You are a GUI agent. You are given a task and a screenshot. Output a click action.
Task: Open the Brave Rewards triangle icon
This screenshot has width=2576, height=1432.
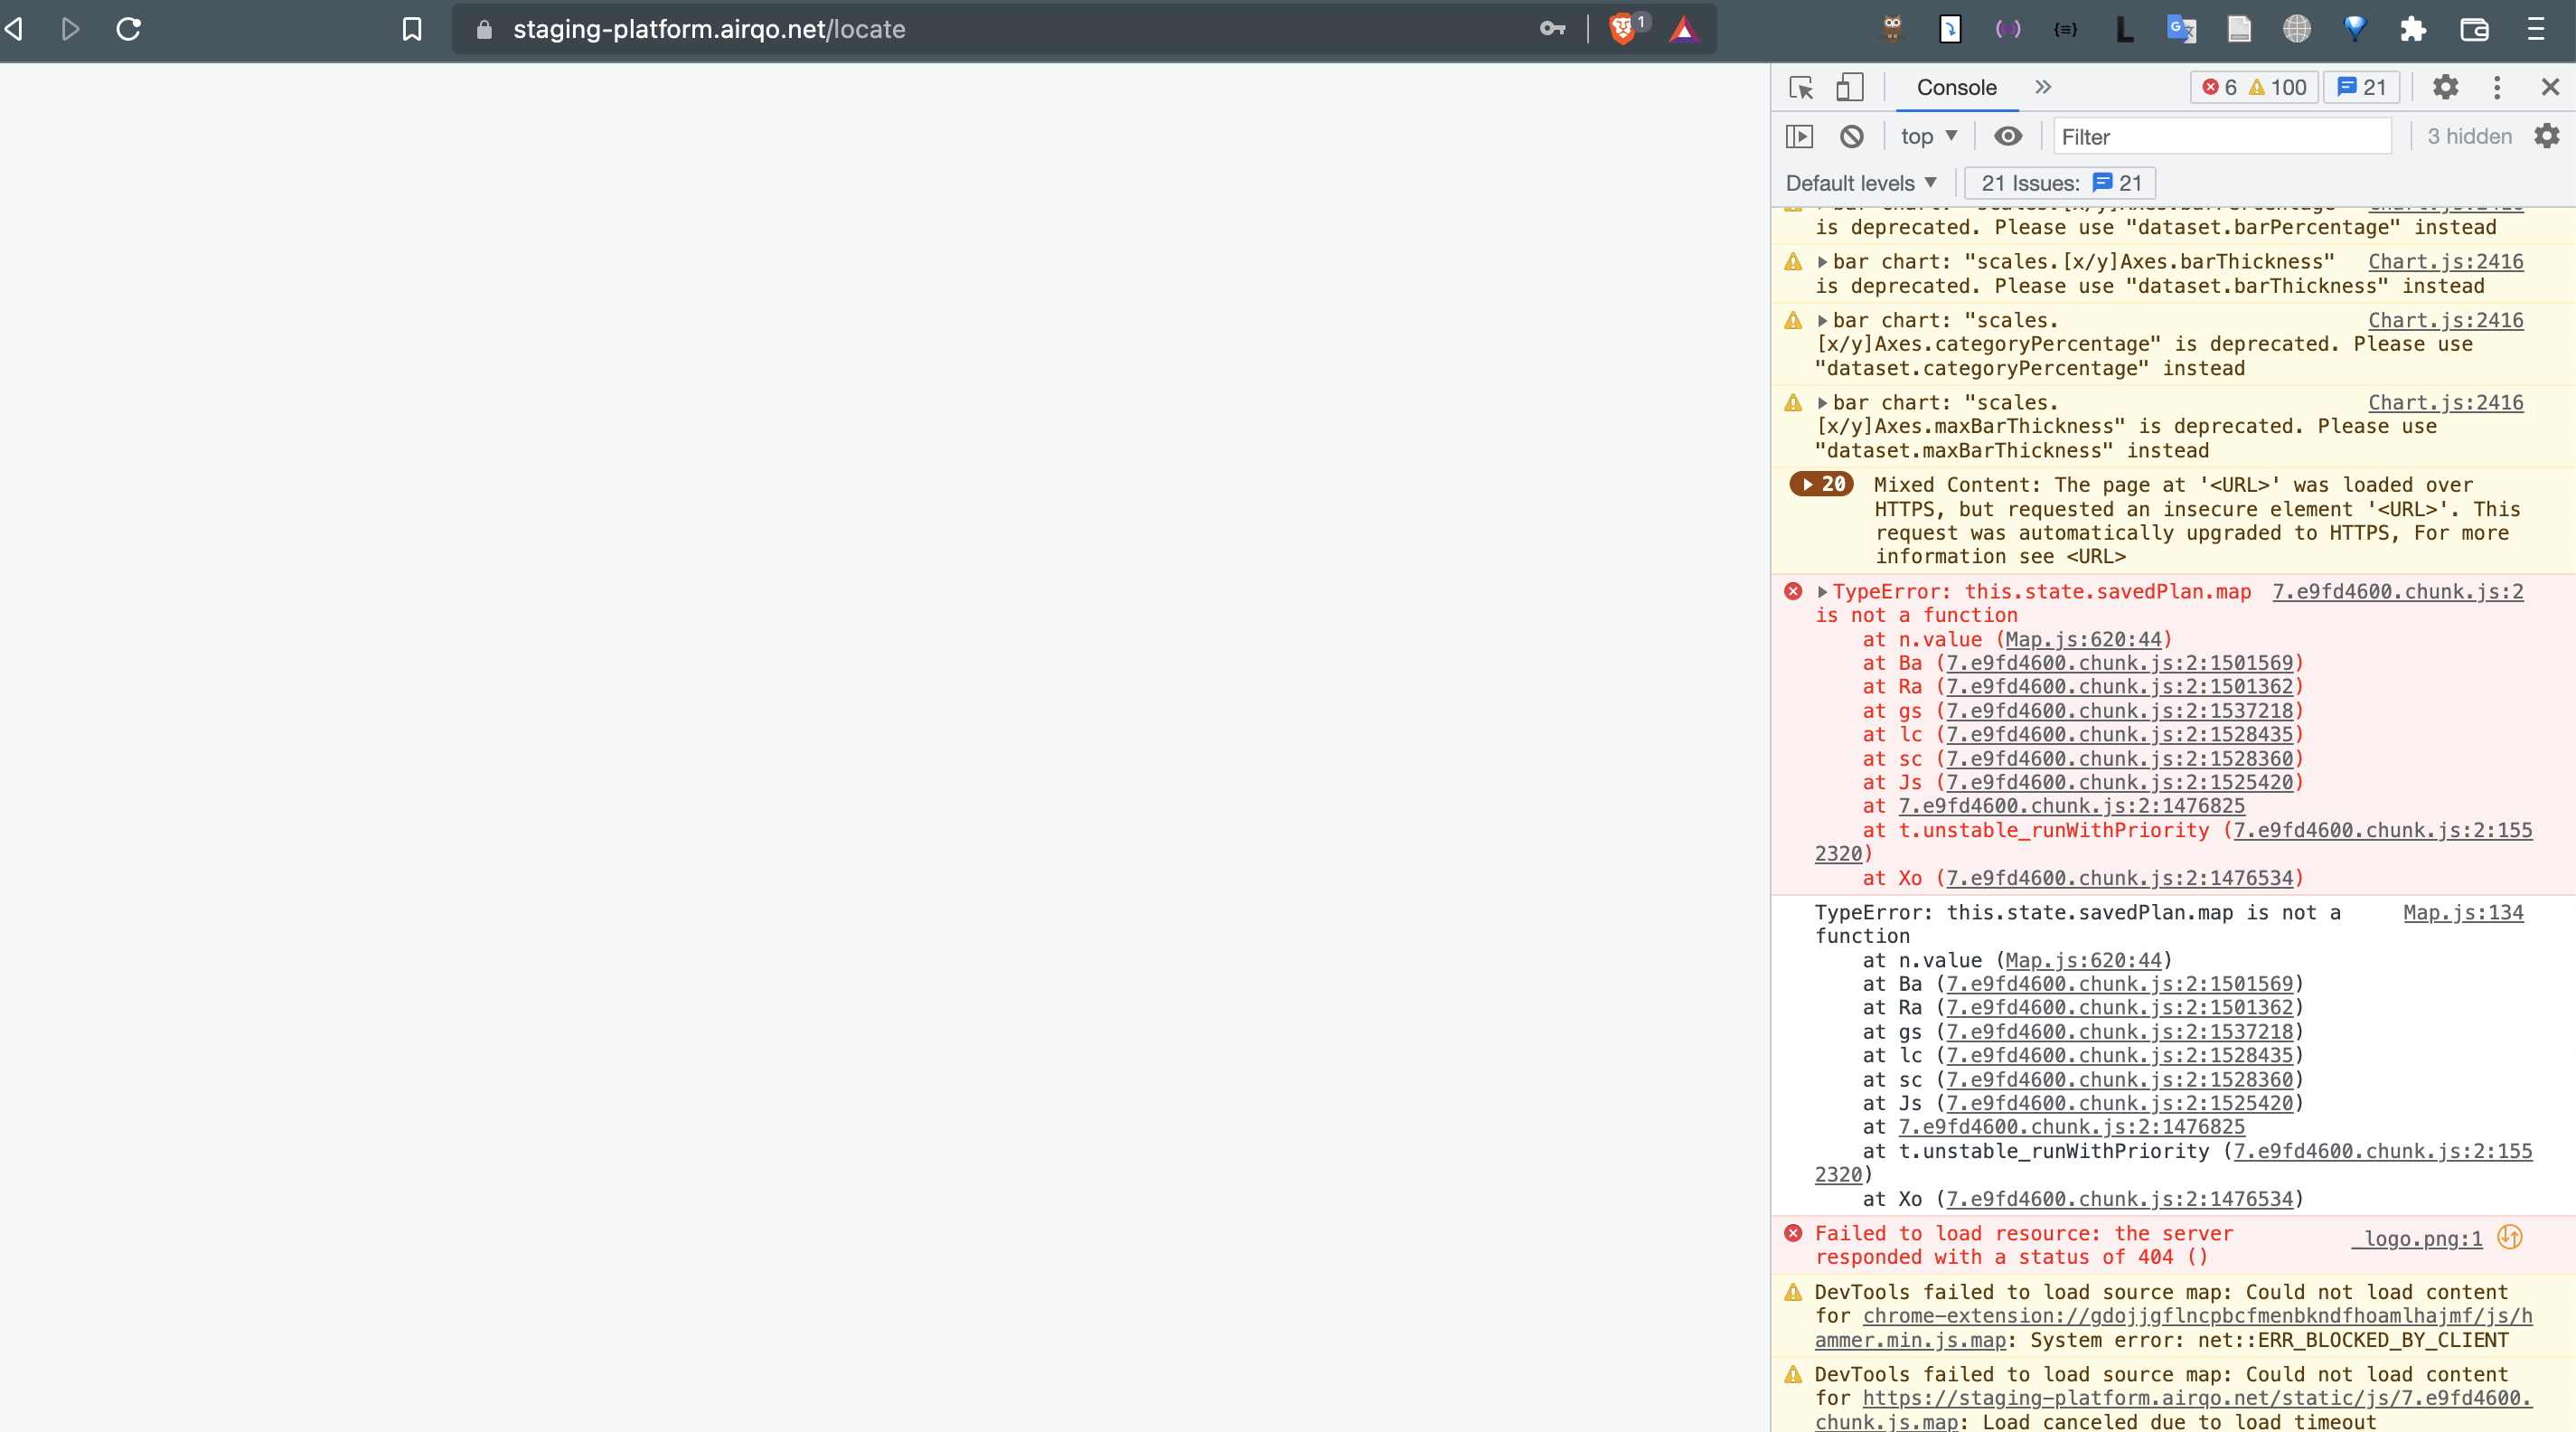(x=1684, y=29)
